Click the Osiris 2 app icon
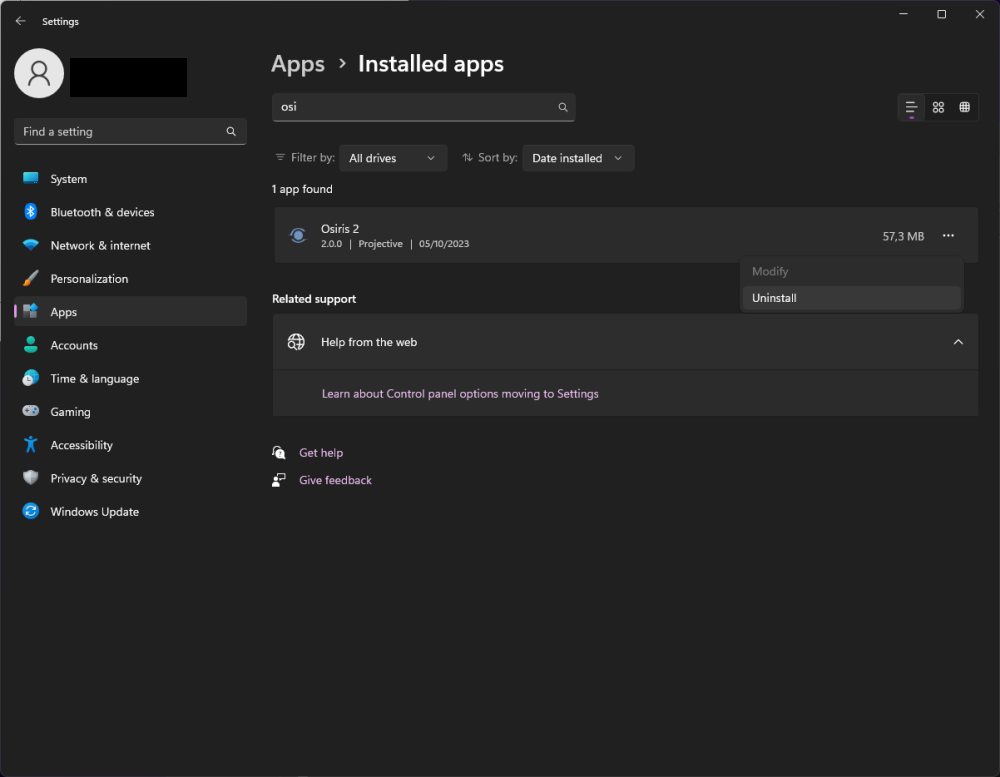This screenshot has height=777, width=1000. click(297, 236)
